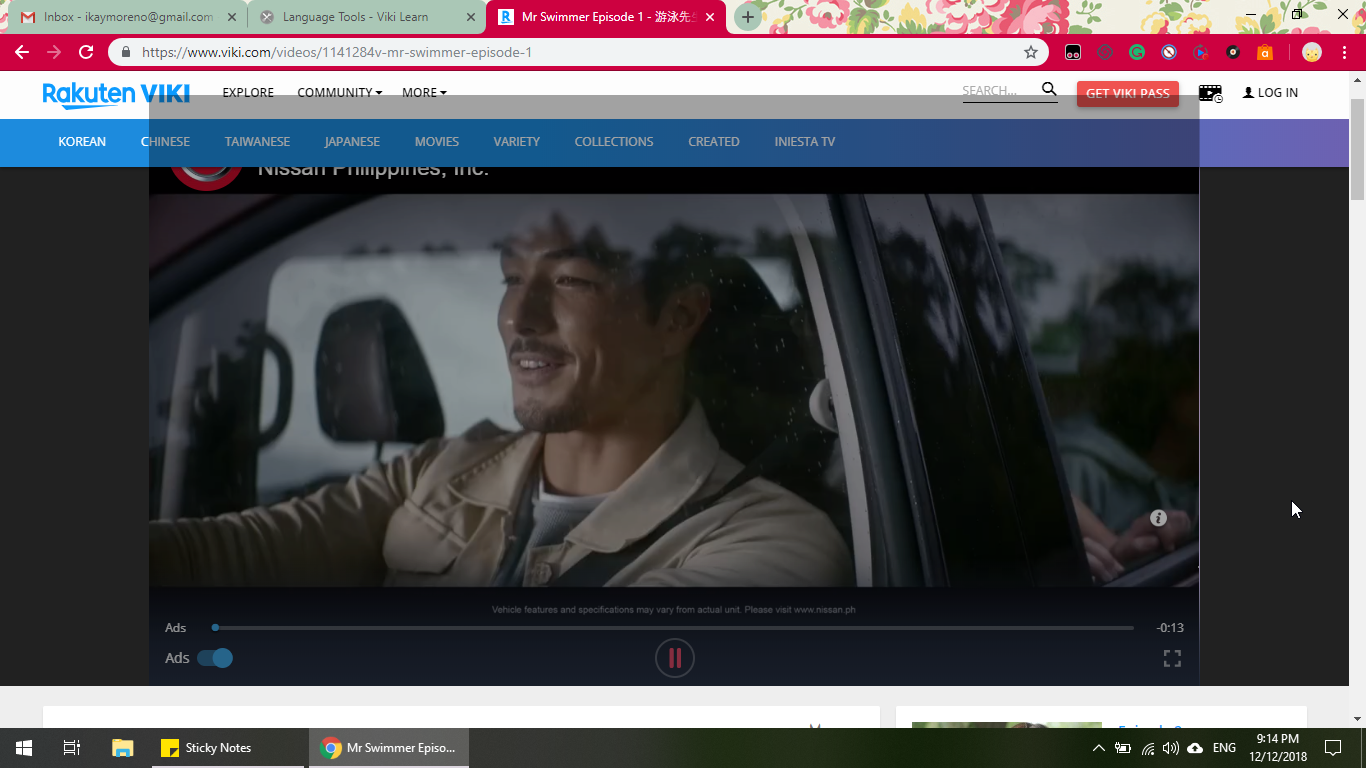Open the watch list film icon
Image resolution: width=1366 pixels, height=768 pixels.
pos(1210,93)
